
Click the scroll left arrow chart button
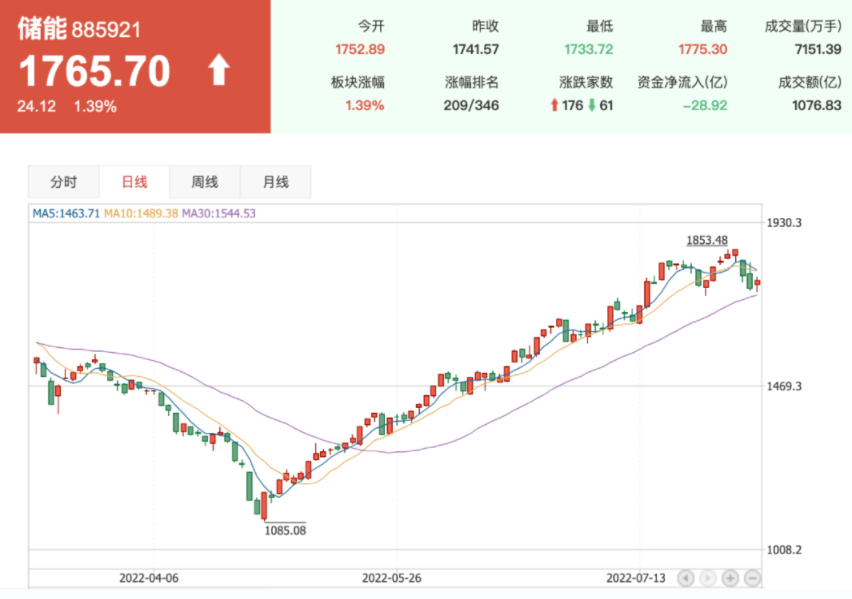[686, 578]
